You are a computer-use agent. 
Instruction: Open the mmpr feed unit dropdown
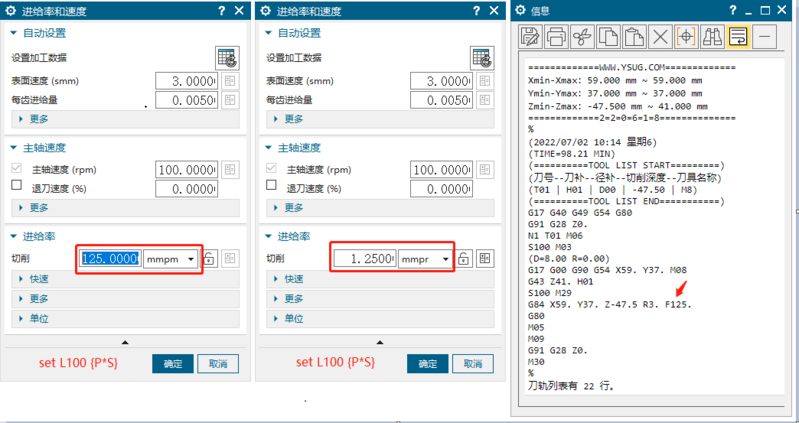click(425, 259)
